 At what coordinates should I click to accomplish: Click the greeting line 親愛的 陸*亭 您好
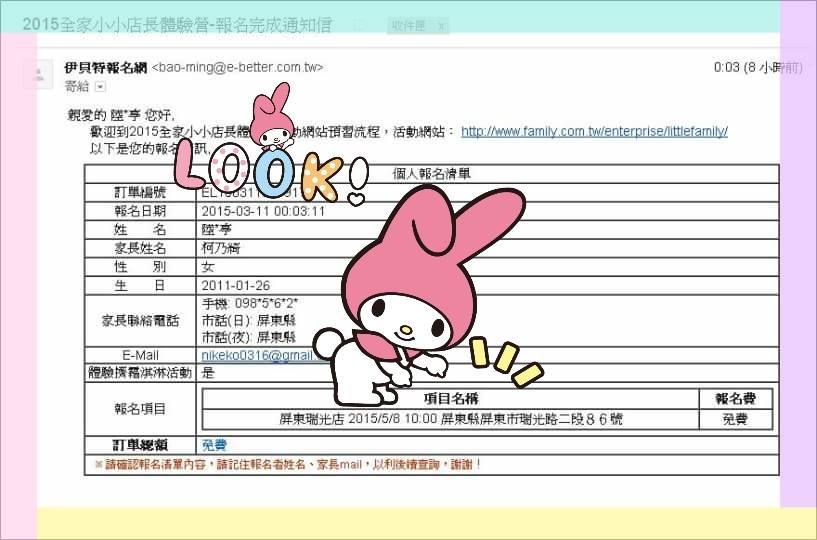point(121,115)
